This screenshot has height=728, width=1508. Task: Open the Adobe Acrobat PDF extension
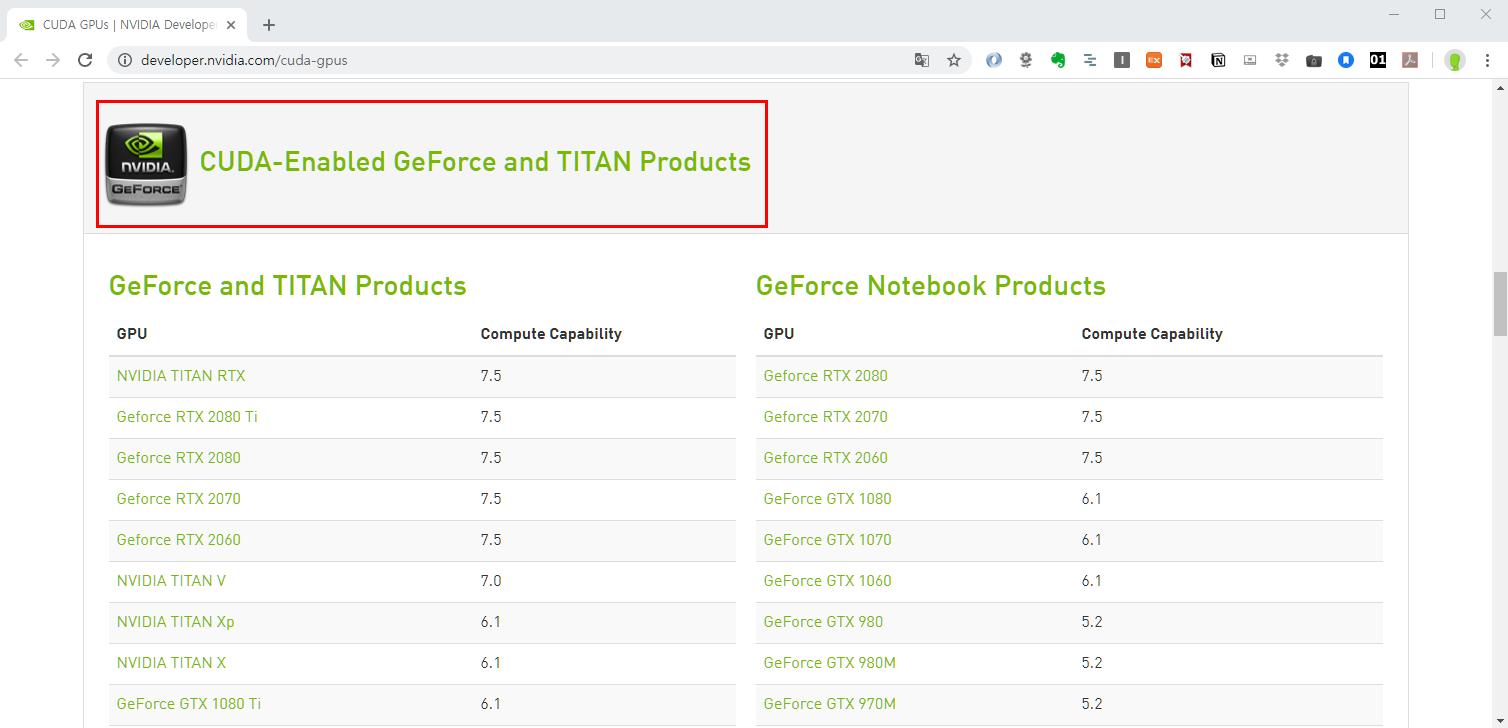click(1410, 60)
